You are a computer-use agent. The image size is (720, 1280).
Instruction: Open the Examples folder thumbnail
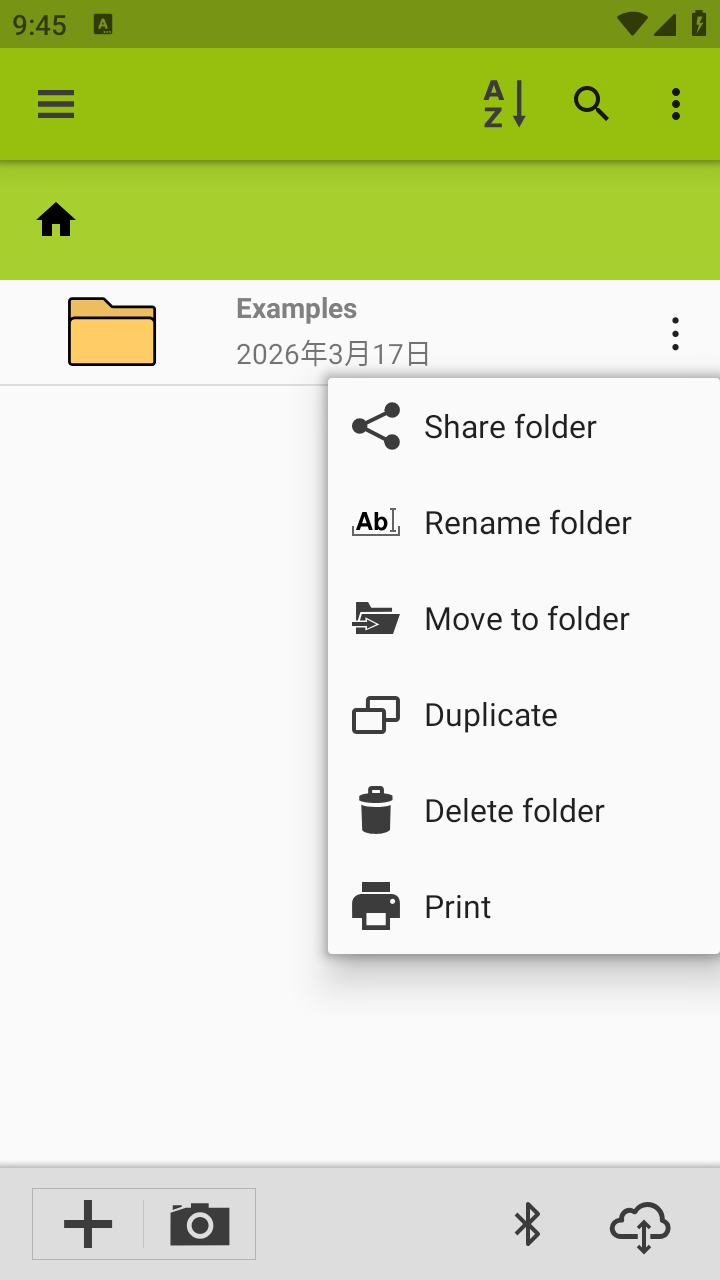[112, 332]
